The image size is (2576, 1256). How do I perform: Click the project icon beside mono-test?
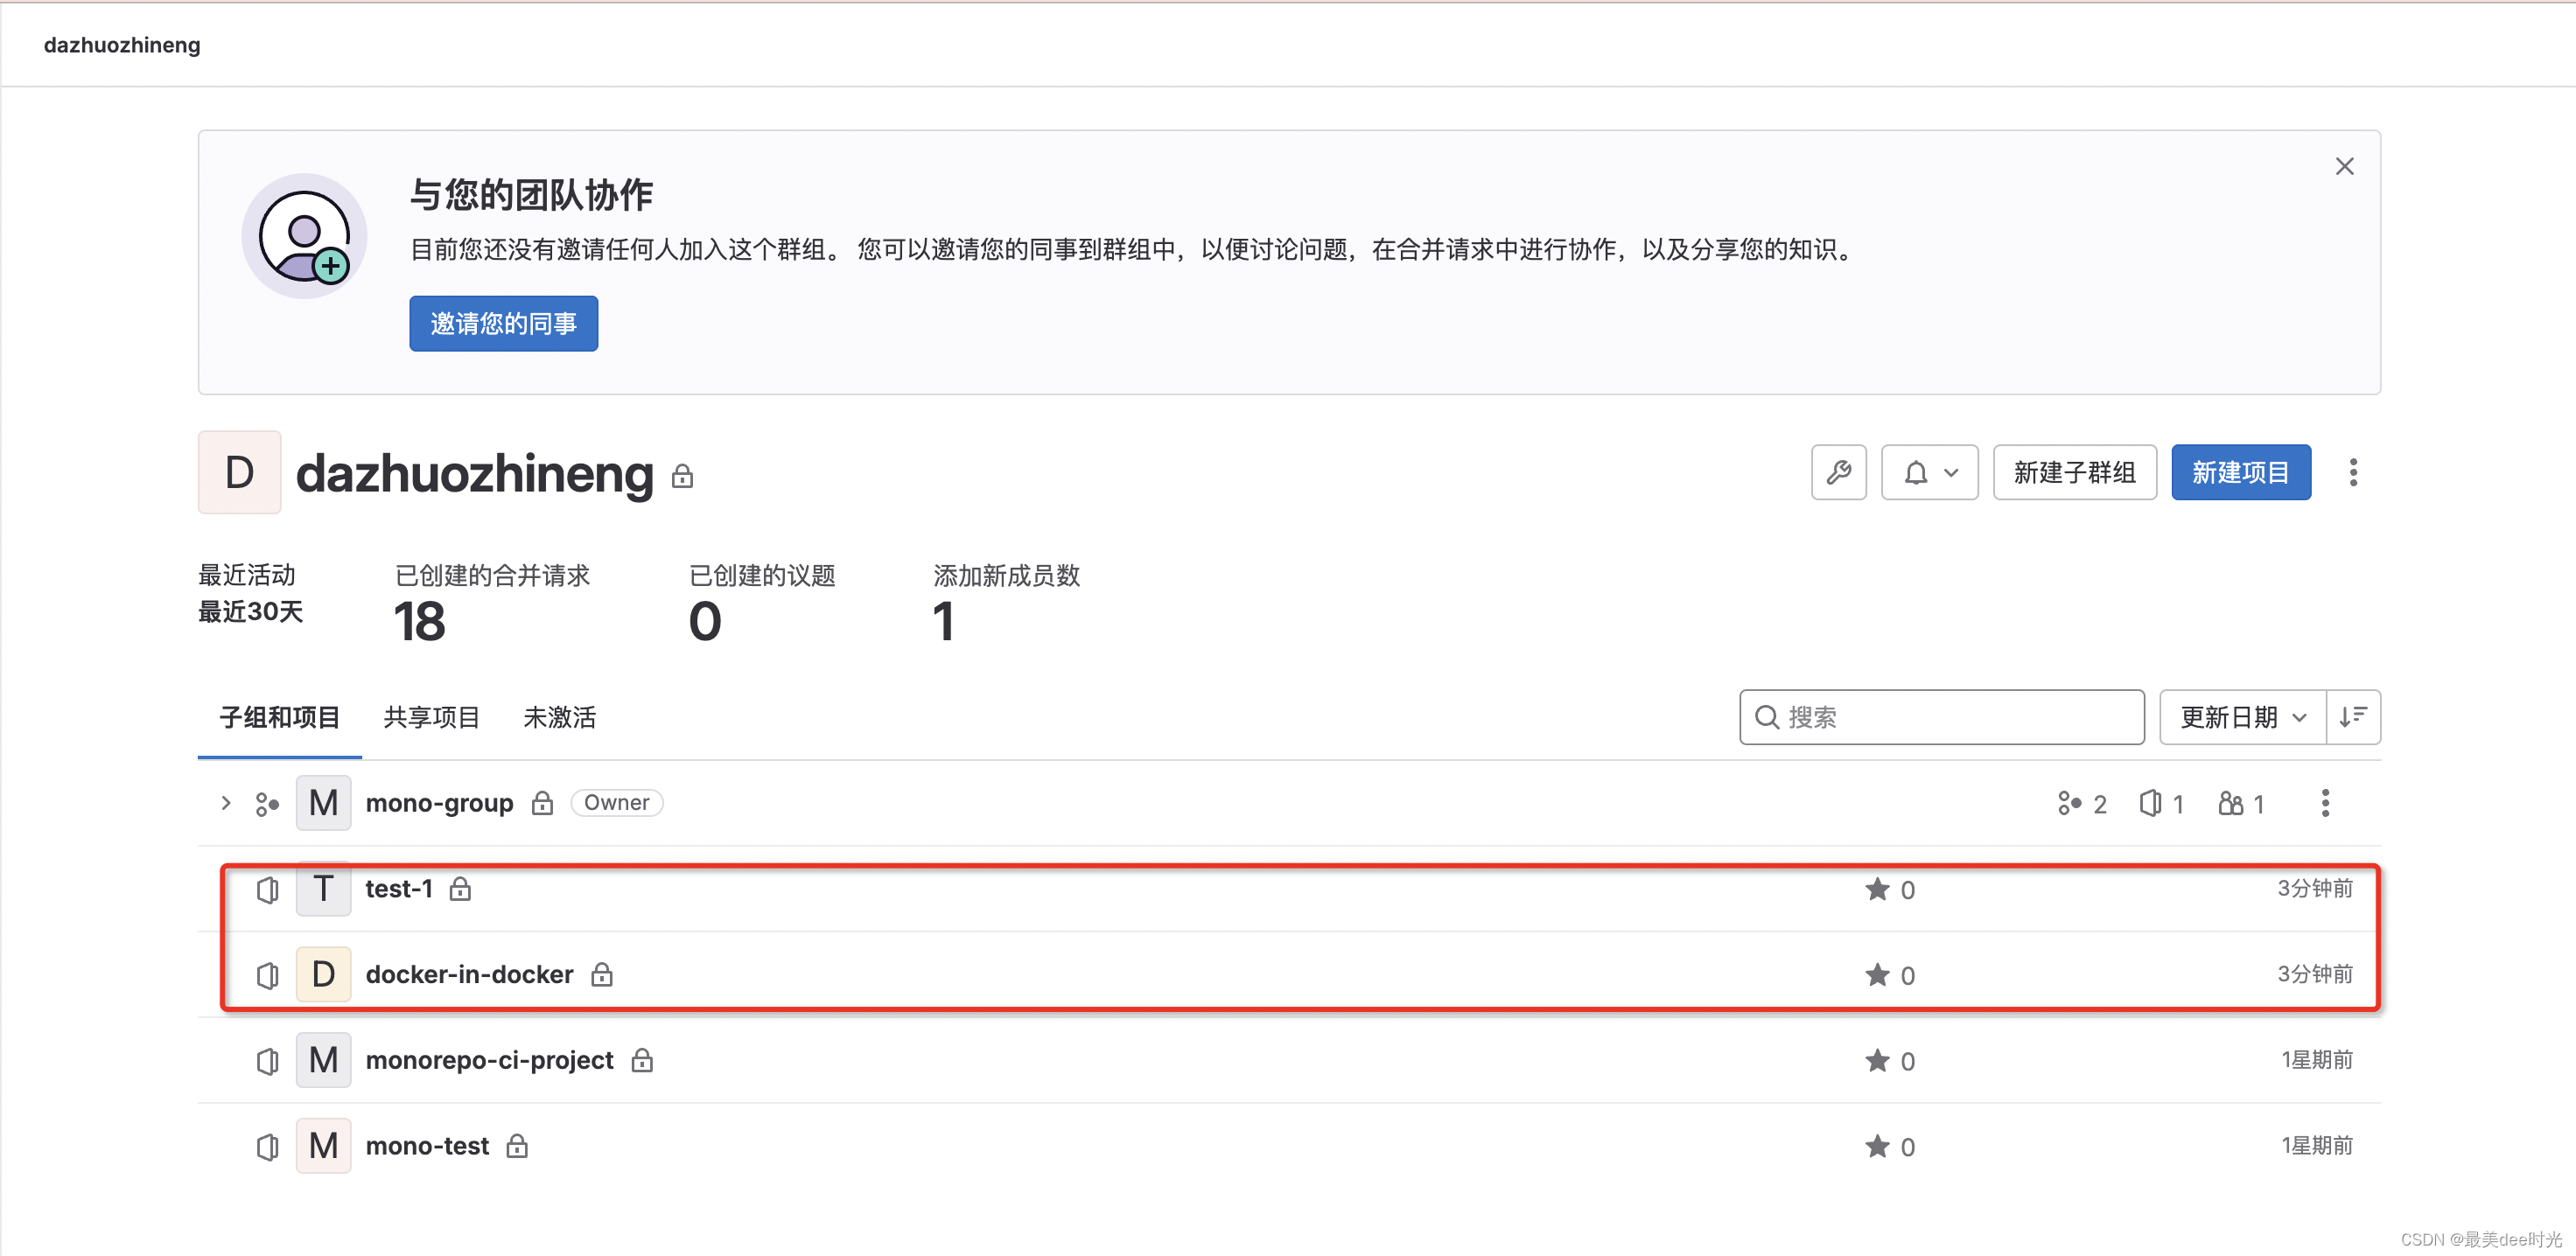(267, 1147)
